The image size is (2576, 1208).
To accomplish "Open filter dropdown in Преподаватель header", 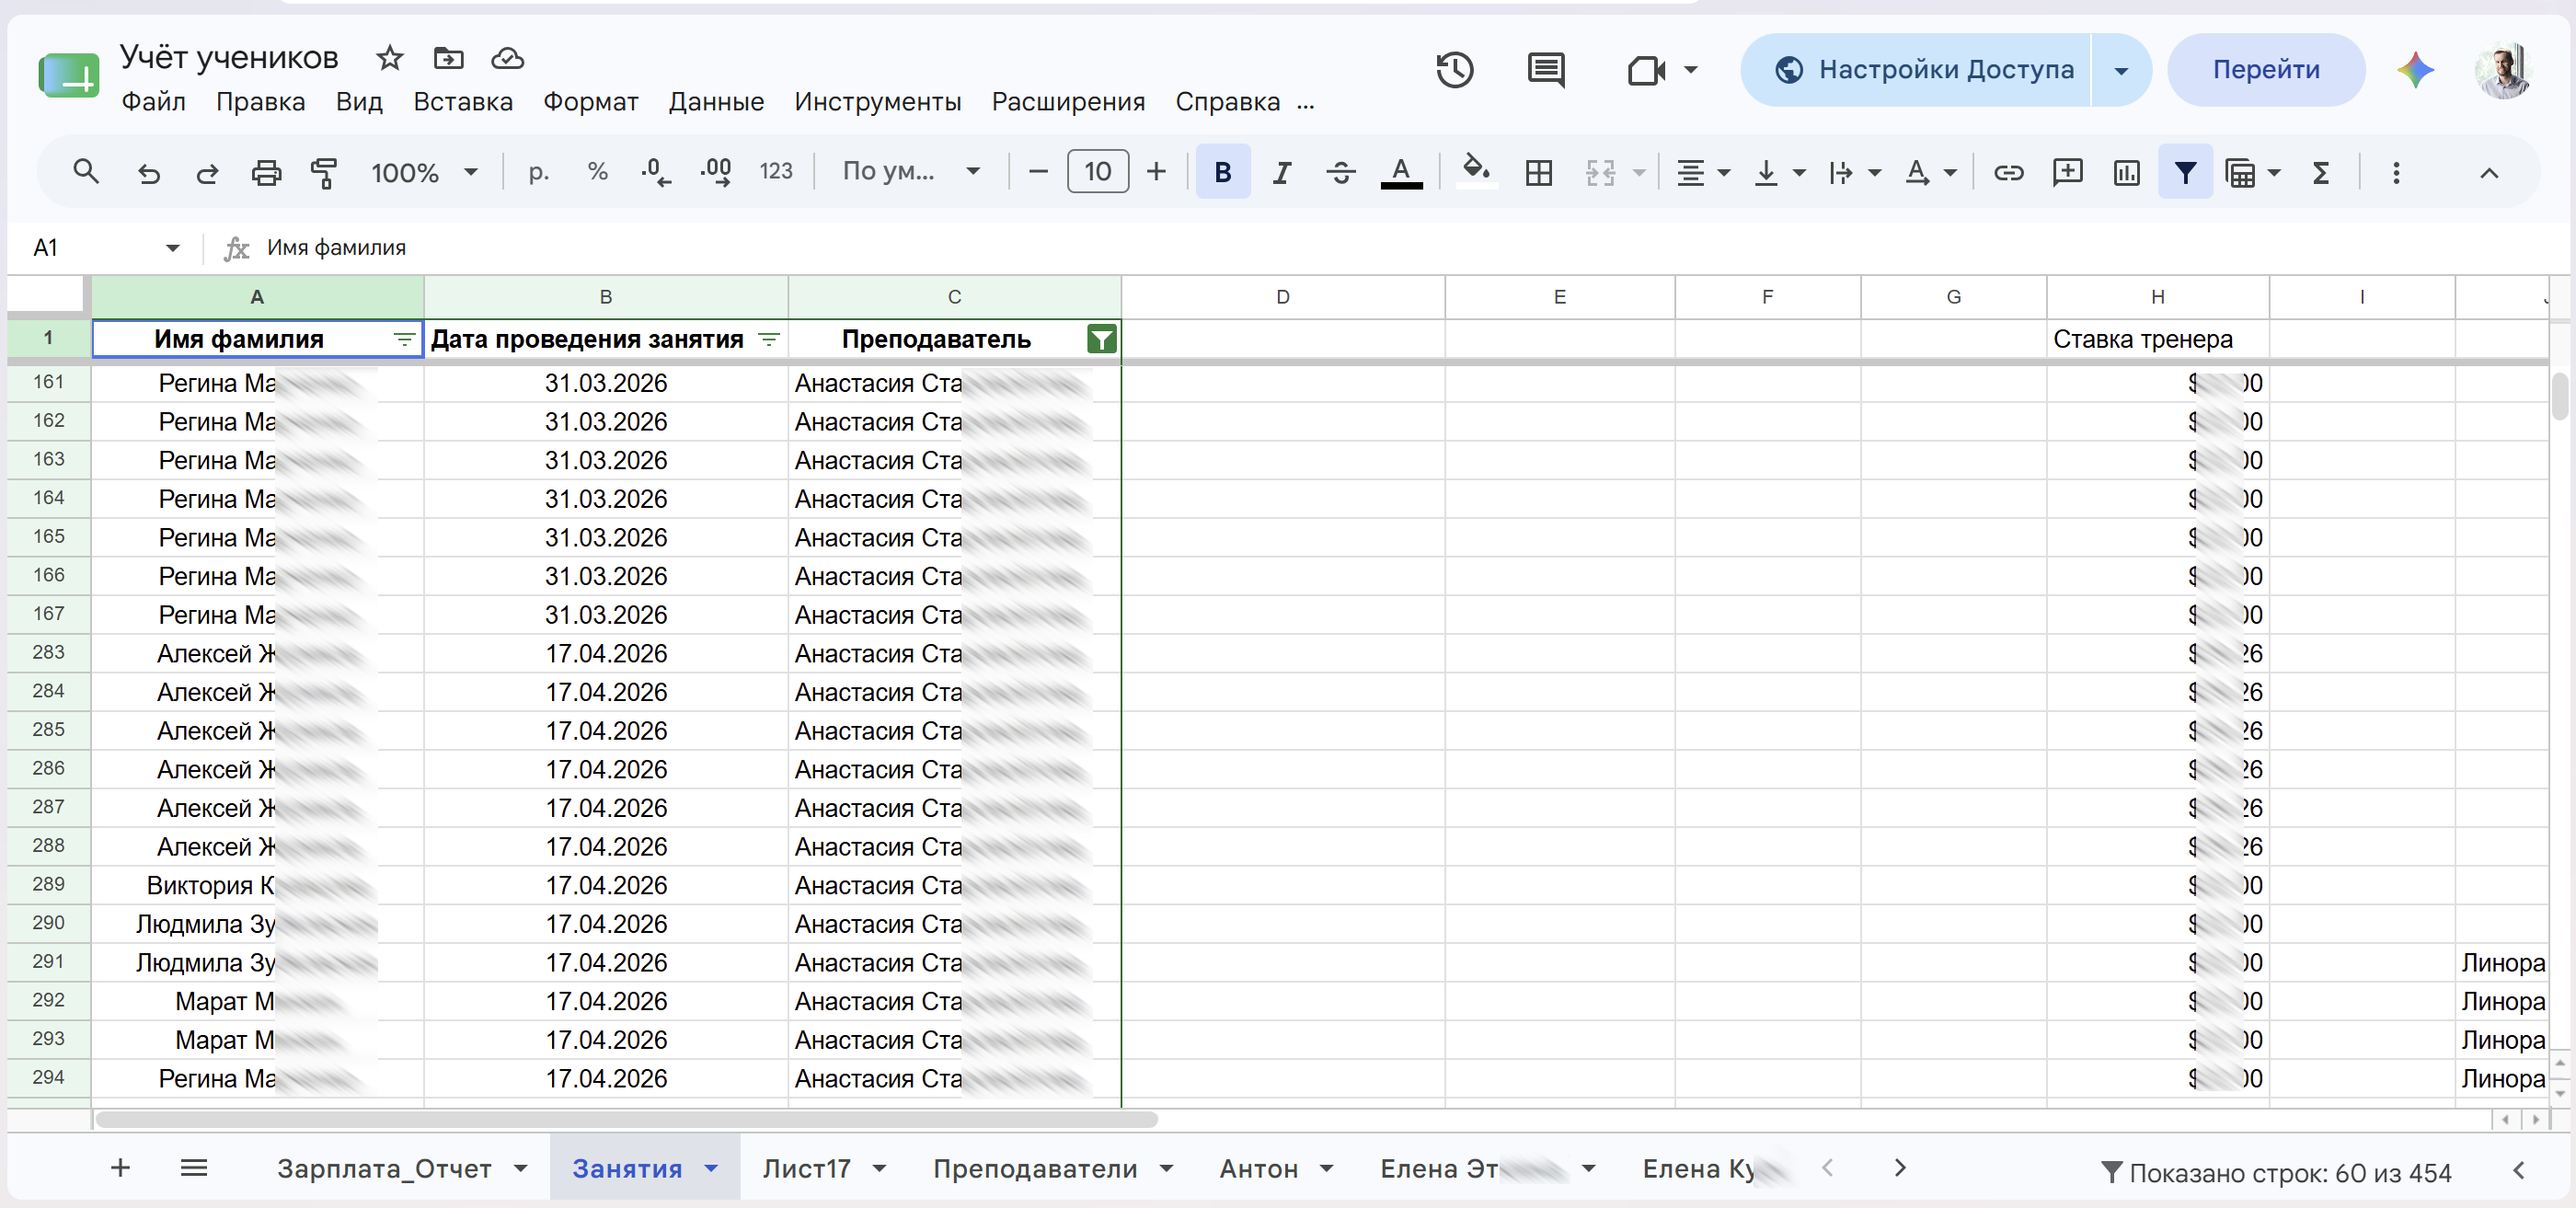I will click(1101, 339).
